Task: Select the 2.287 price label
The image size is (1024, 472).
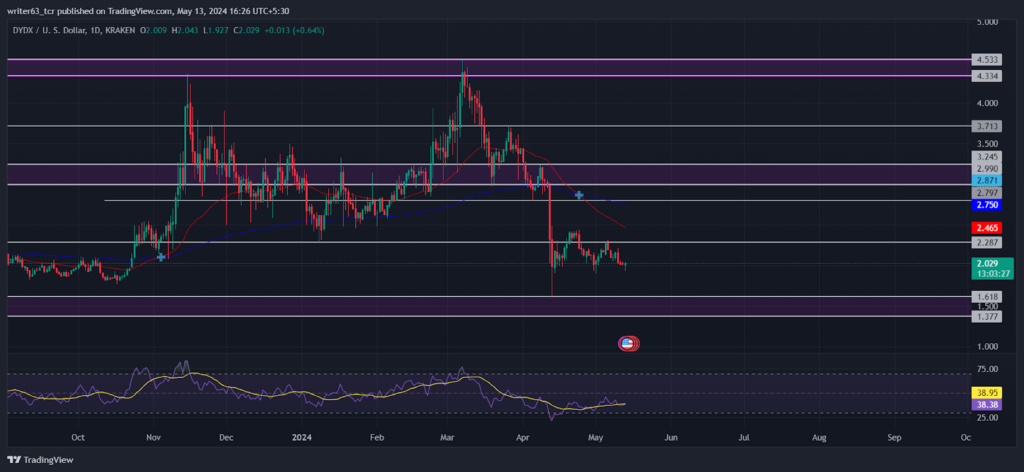Action: tap(985, 242)
